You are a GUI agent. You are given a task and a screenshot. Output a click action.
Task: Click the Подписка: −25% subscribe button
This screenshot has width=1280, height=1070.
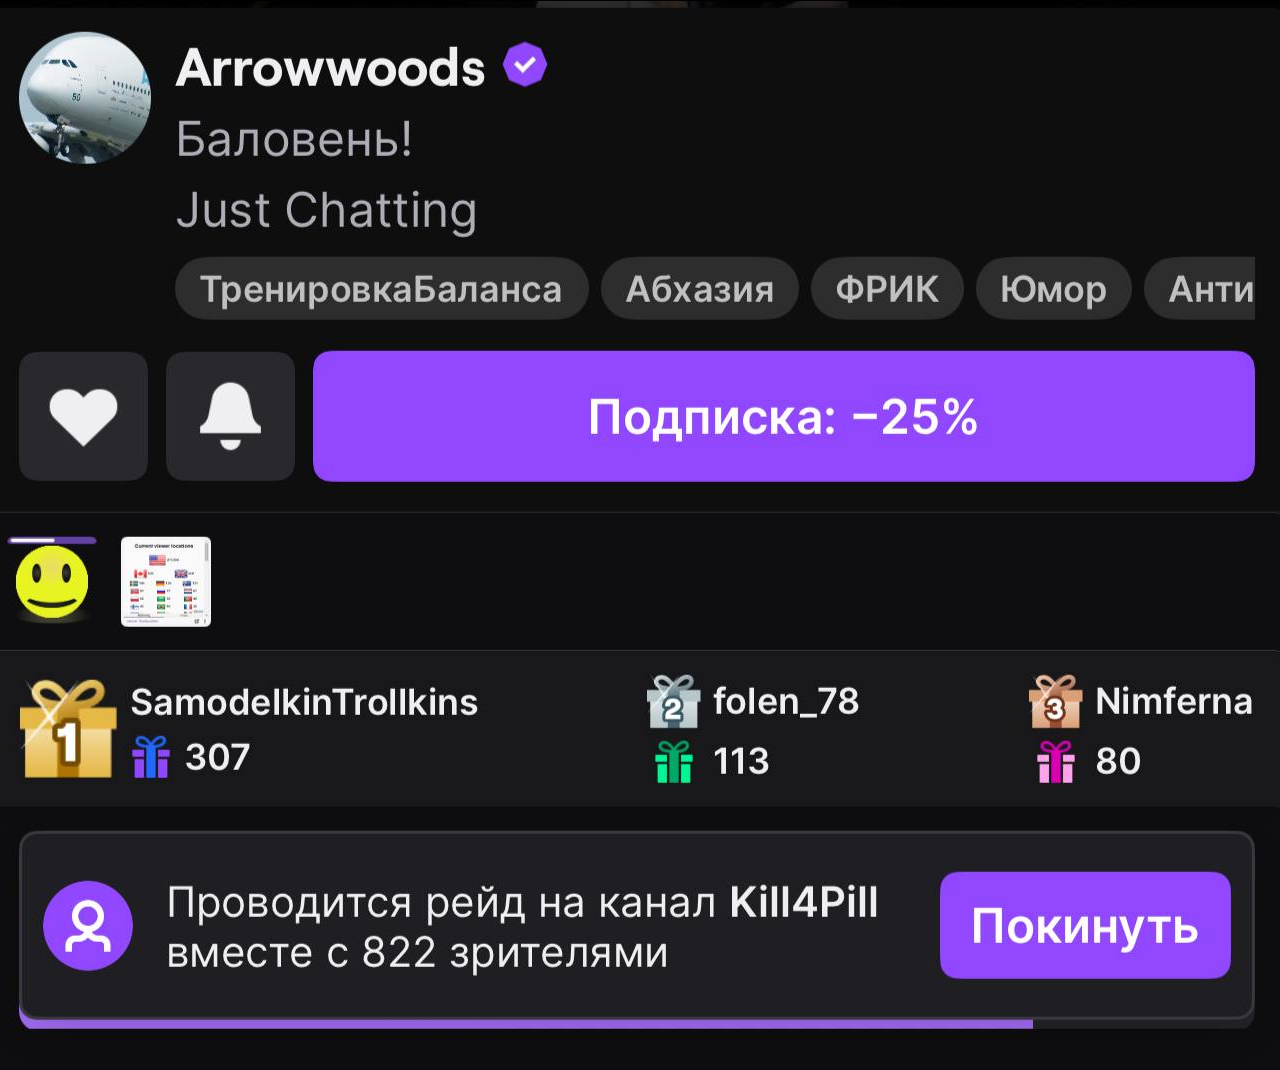coord(783,416)
